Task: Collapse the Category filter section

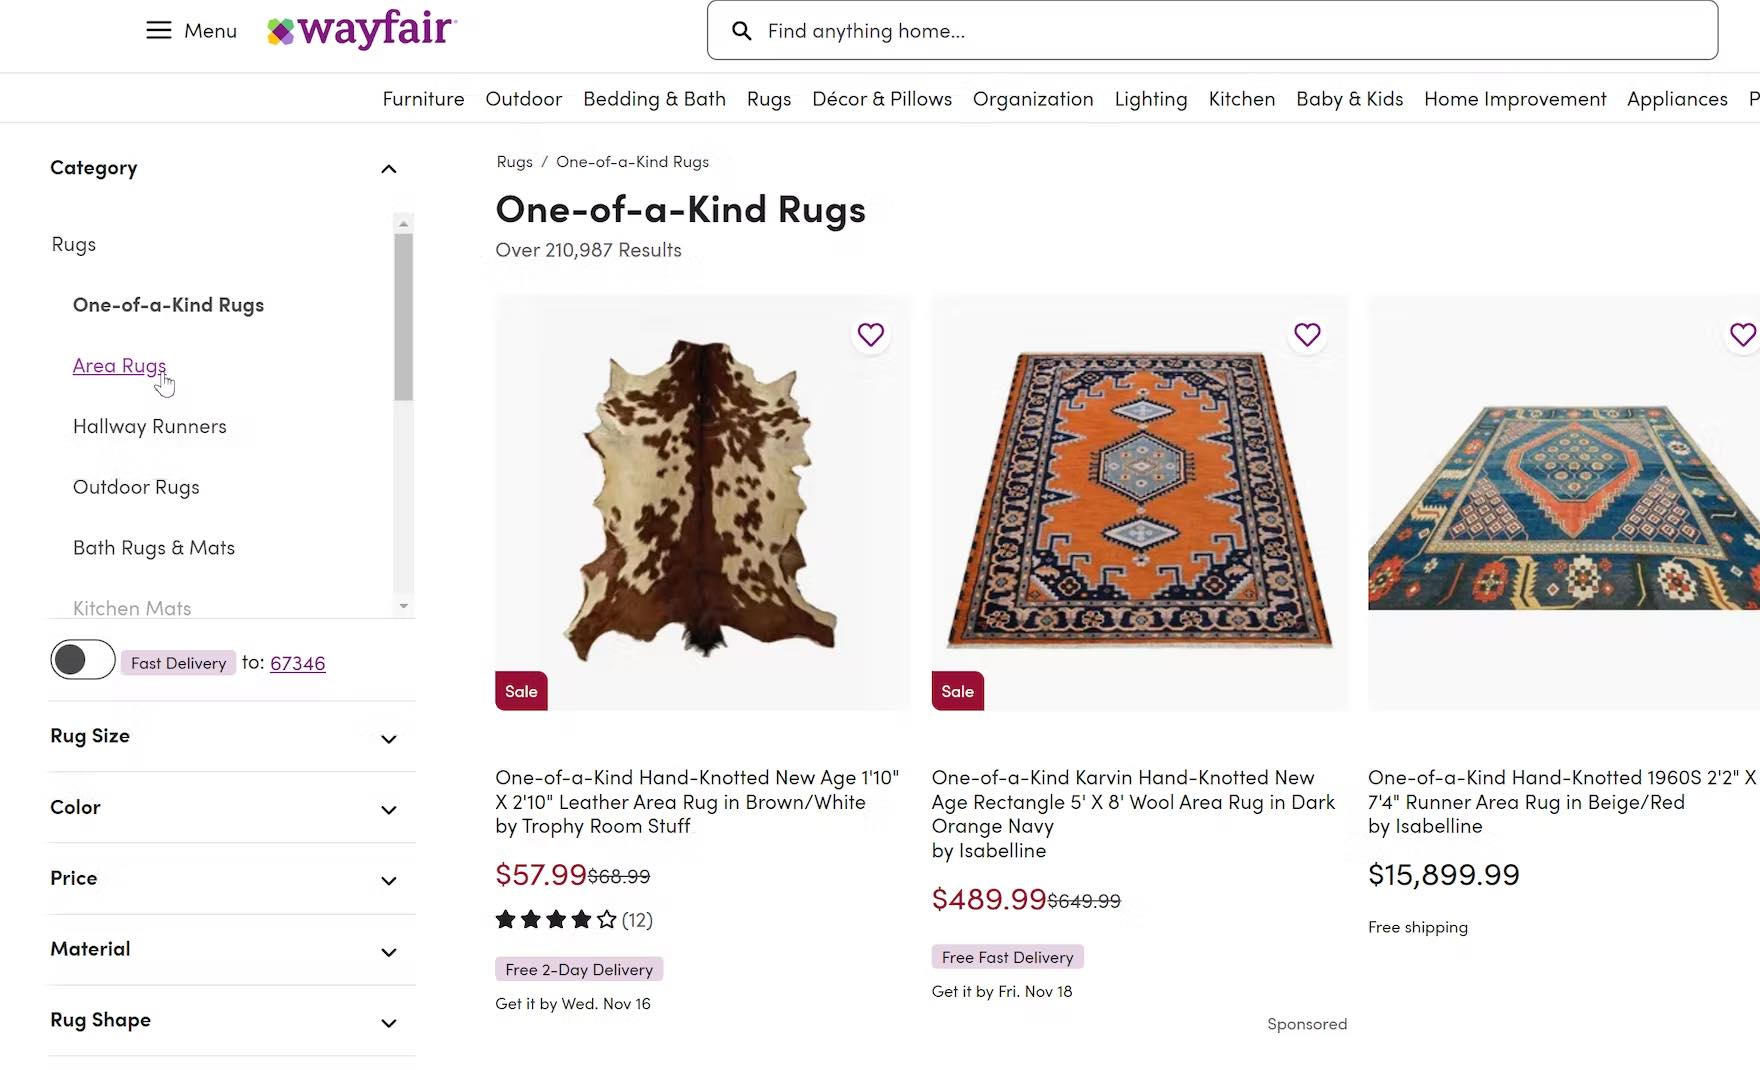Action: tap(389, 169)
